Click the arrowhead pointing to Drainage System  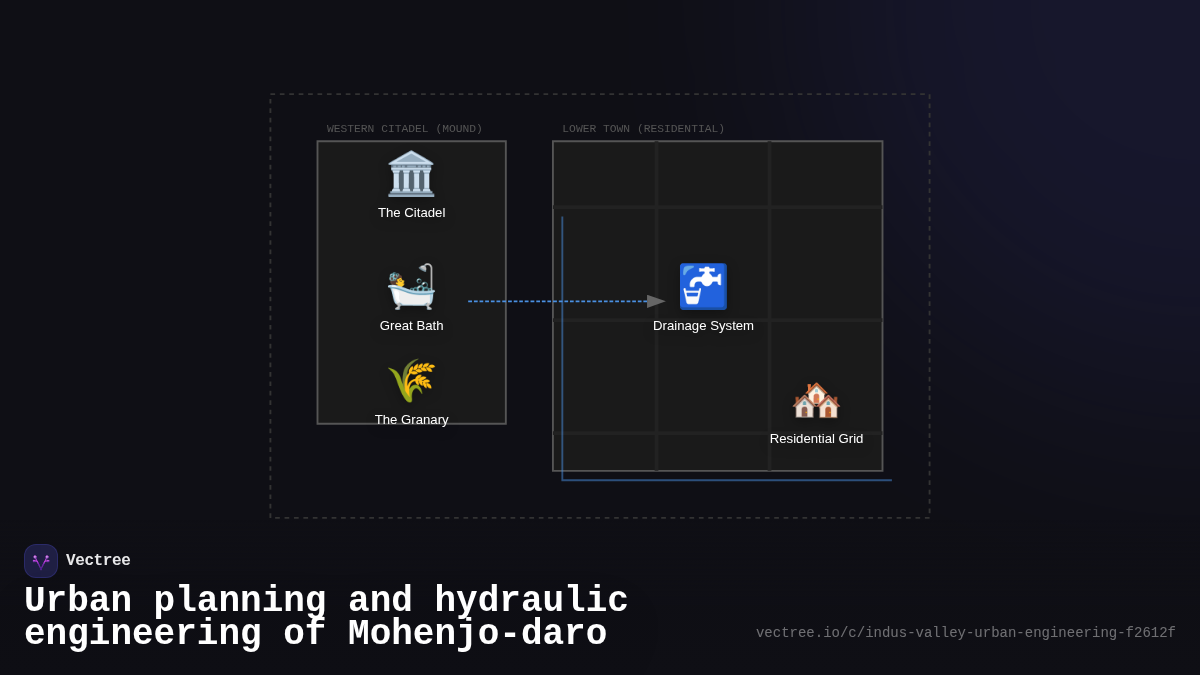tap(656, 301)
